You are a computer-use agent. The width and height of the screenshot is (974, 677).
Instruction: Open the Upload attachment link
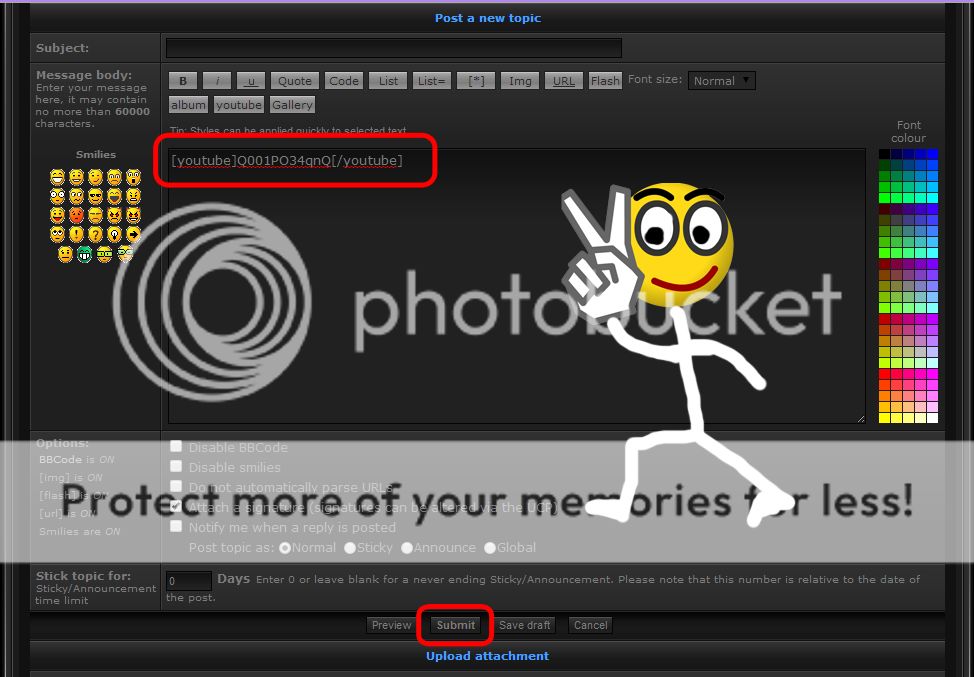pyautogui.click(x=488, y=656)
